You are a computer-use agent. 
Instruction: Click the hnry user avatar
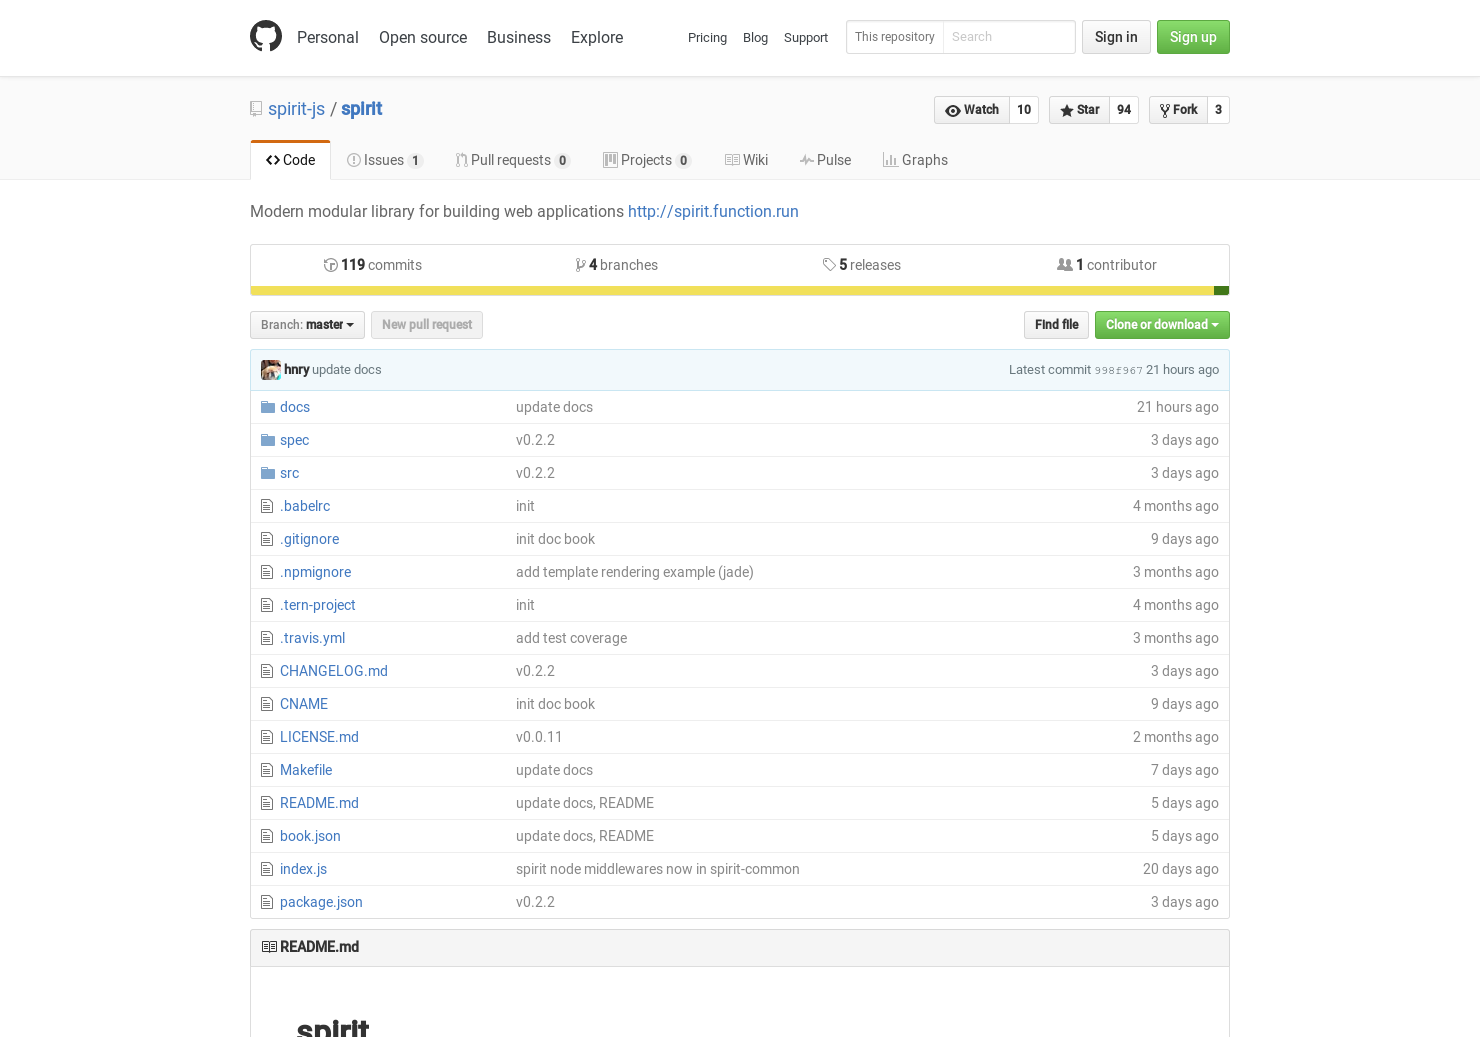pyautogui.click(x=271, y=370)
